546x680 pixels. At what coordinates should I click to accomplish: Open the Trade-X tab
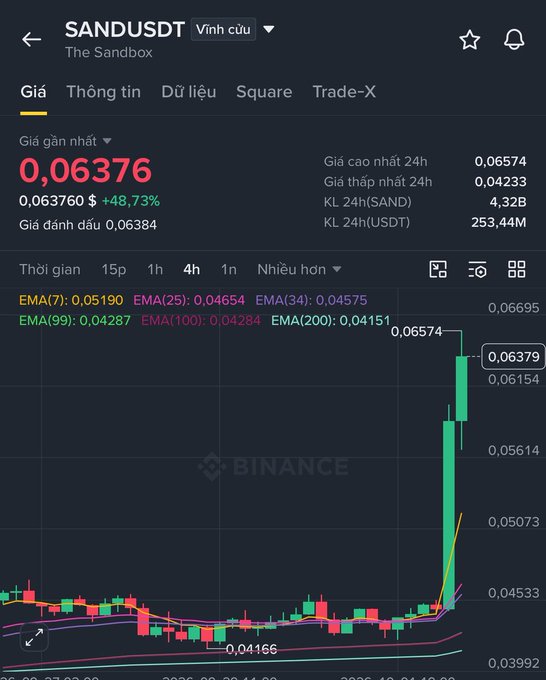coord(344,92)
